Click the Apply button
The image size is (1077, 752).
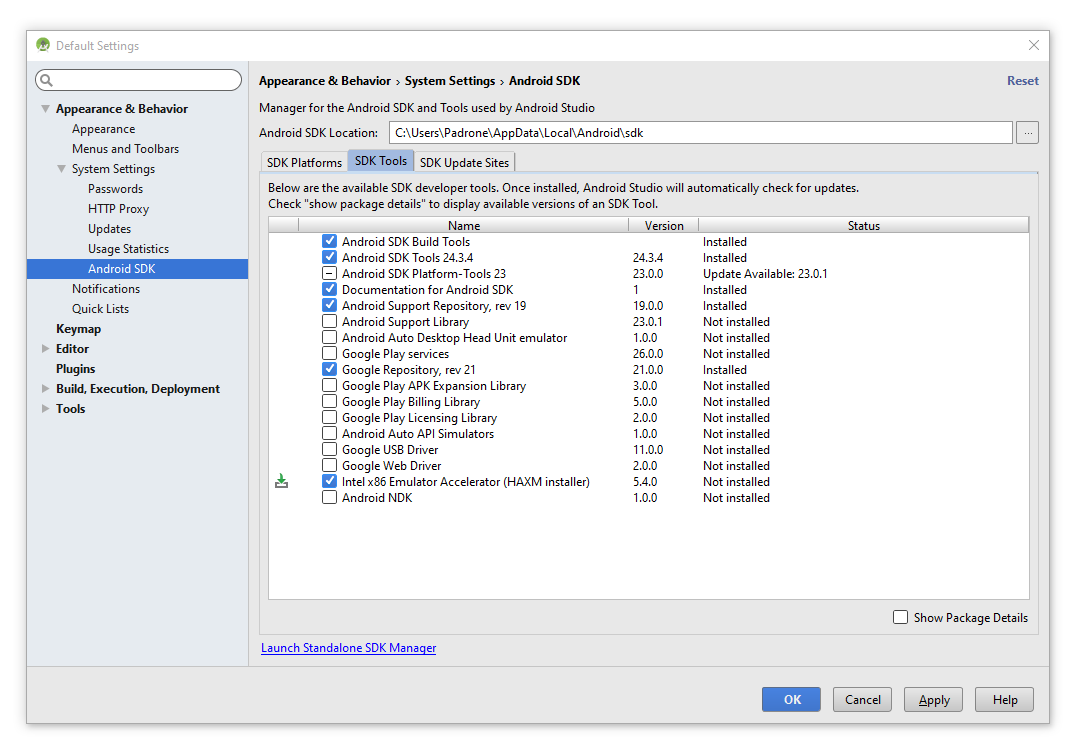click(x=933, y=699)
